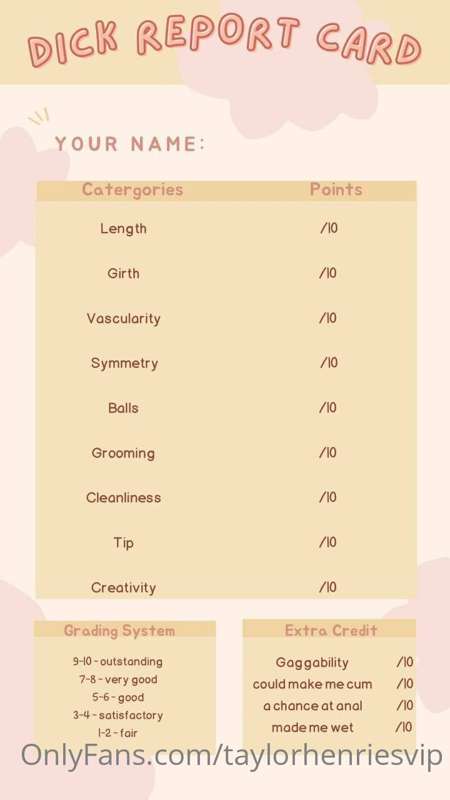The image size is (450, 800).
Task: Click the 'made me wet' score slot
Action: [404, 727]
